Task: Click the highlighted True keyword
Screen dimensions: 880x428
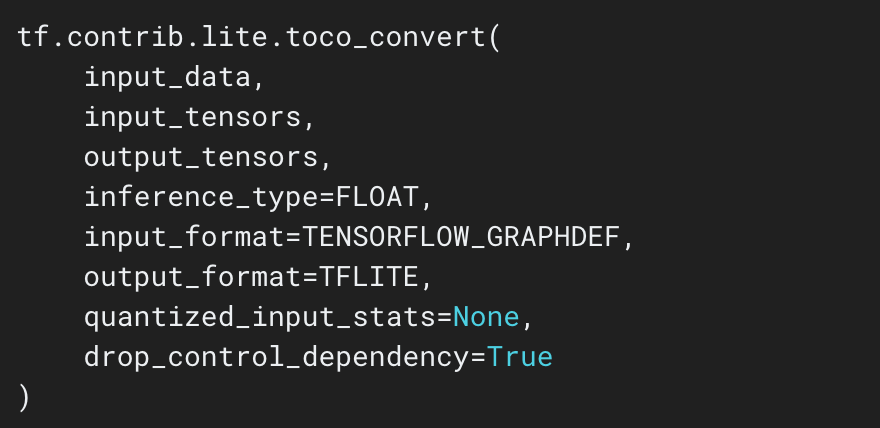Action: tap(520, 357)
